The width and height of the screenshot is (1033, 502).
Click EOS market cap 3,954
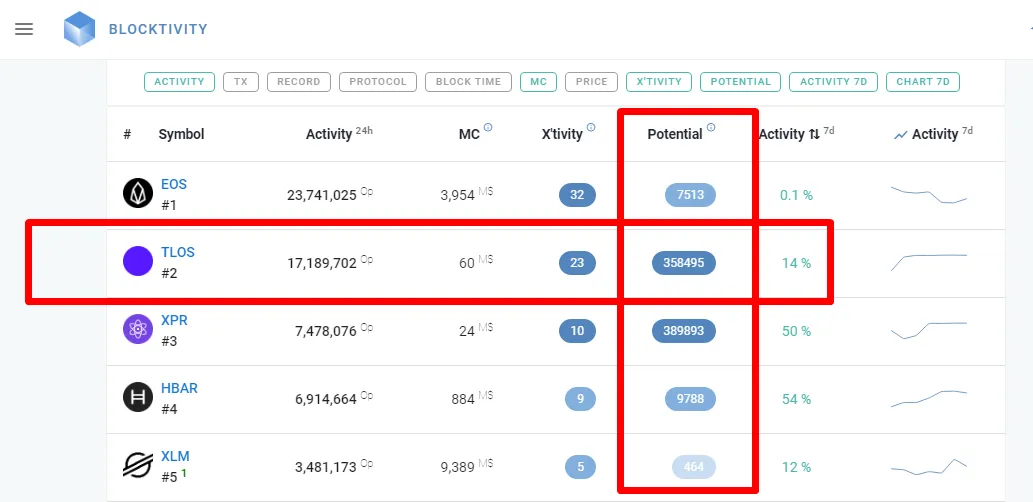[x=458, y=195]
